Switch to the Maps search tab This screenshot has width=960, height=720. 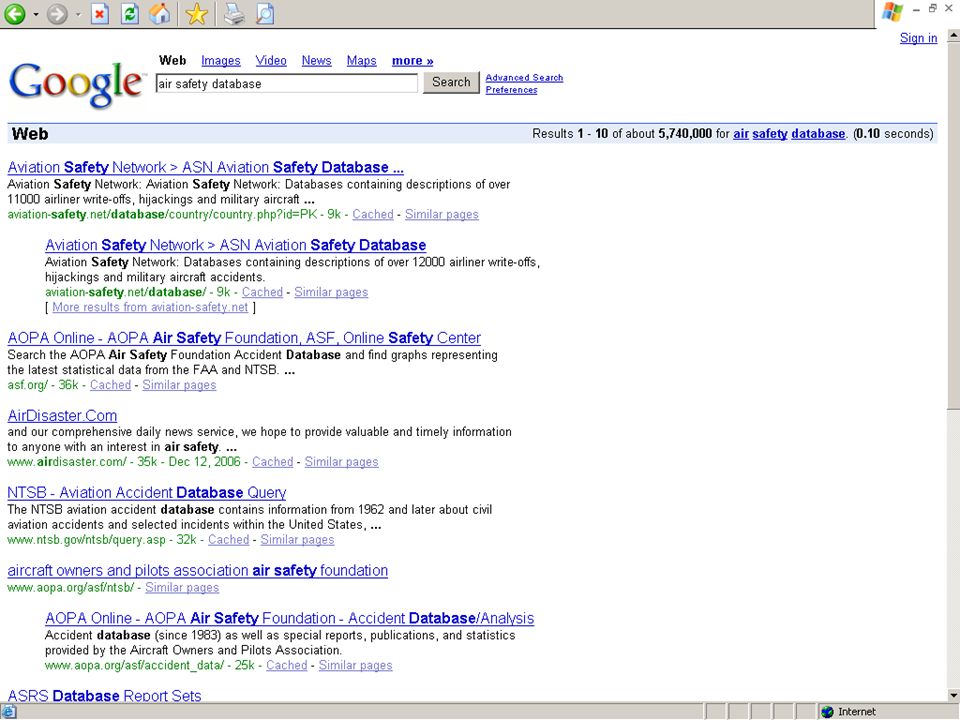coord(361,61)
